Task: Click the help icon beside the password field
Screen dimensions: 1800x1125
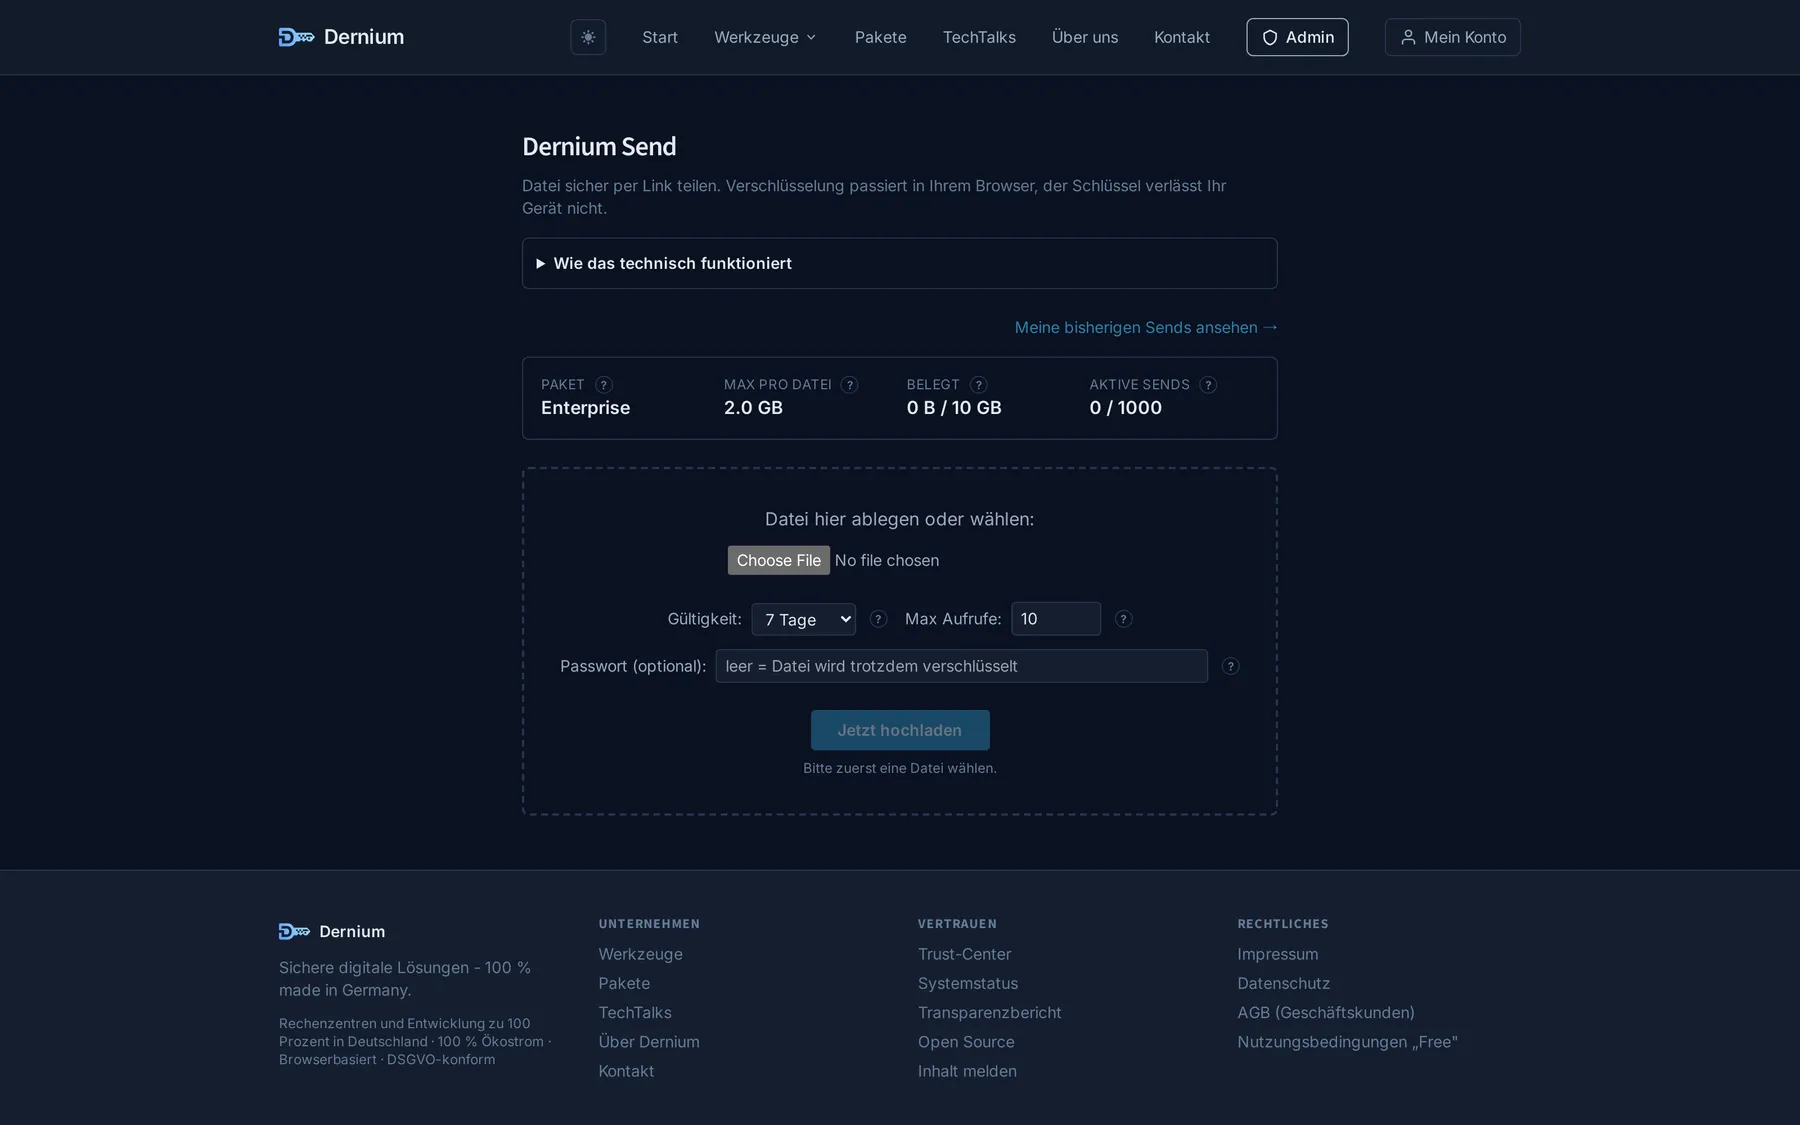Action: [x=1230, y=666]
